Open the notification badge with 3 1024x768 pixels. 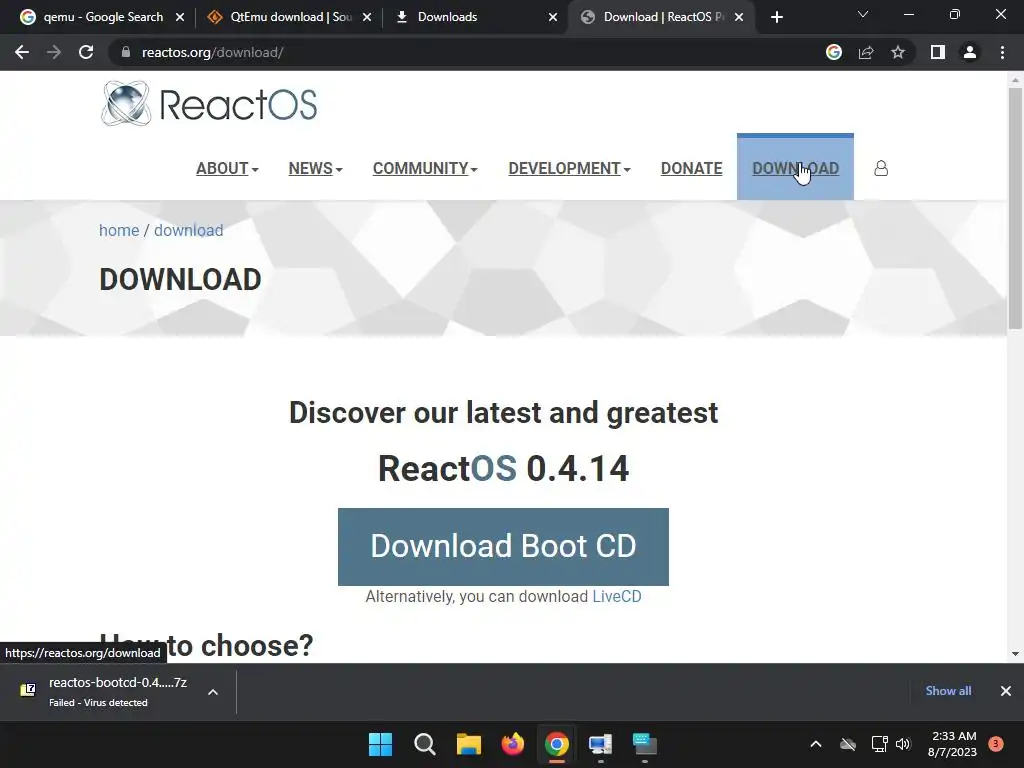tap(996, 743)
